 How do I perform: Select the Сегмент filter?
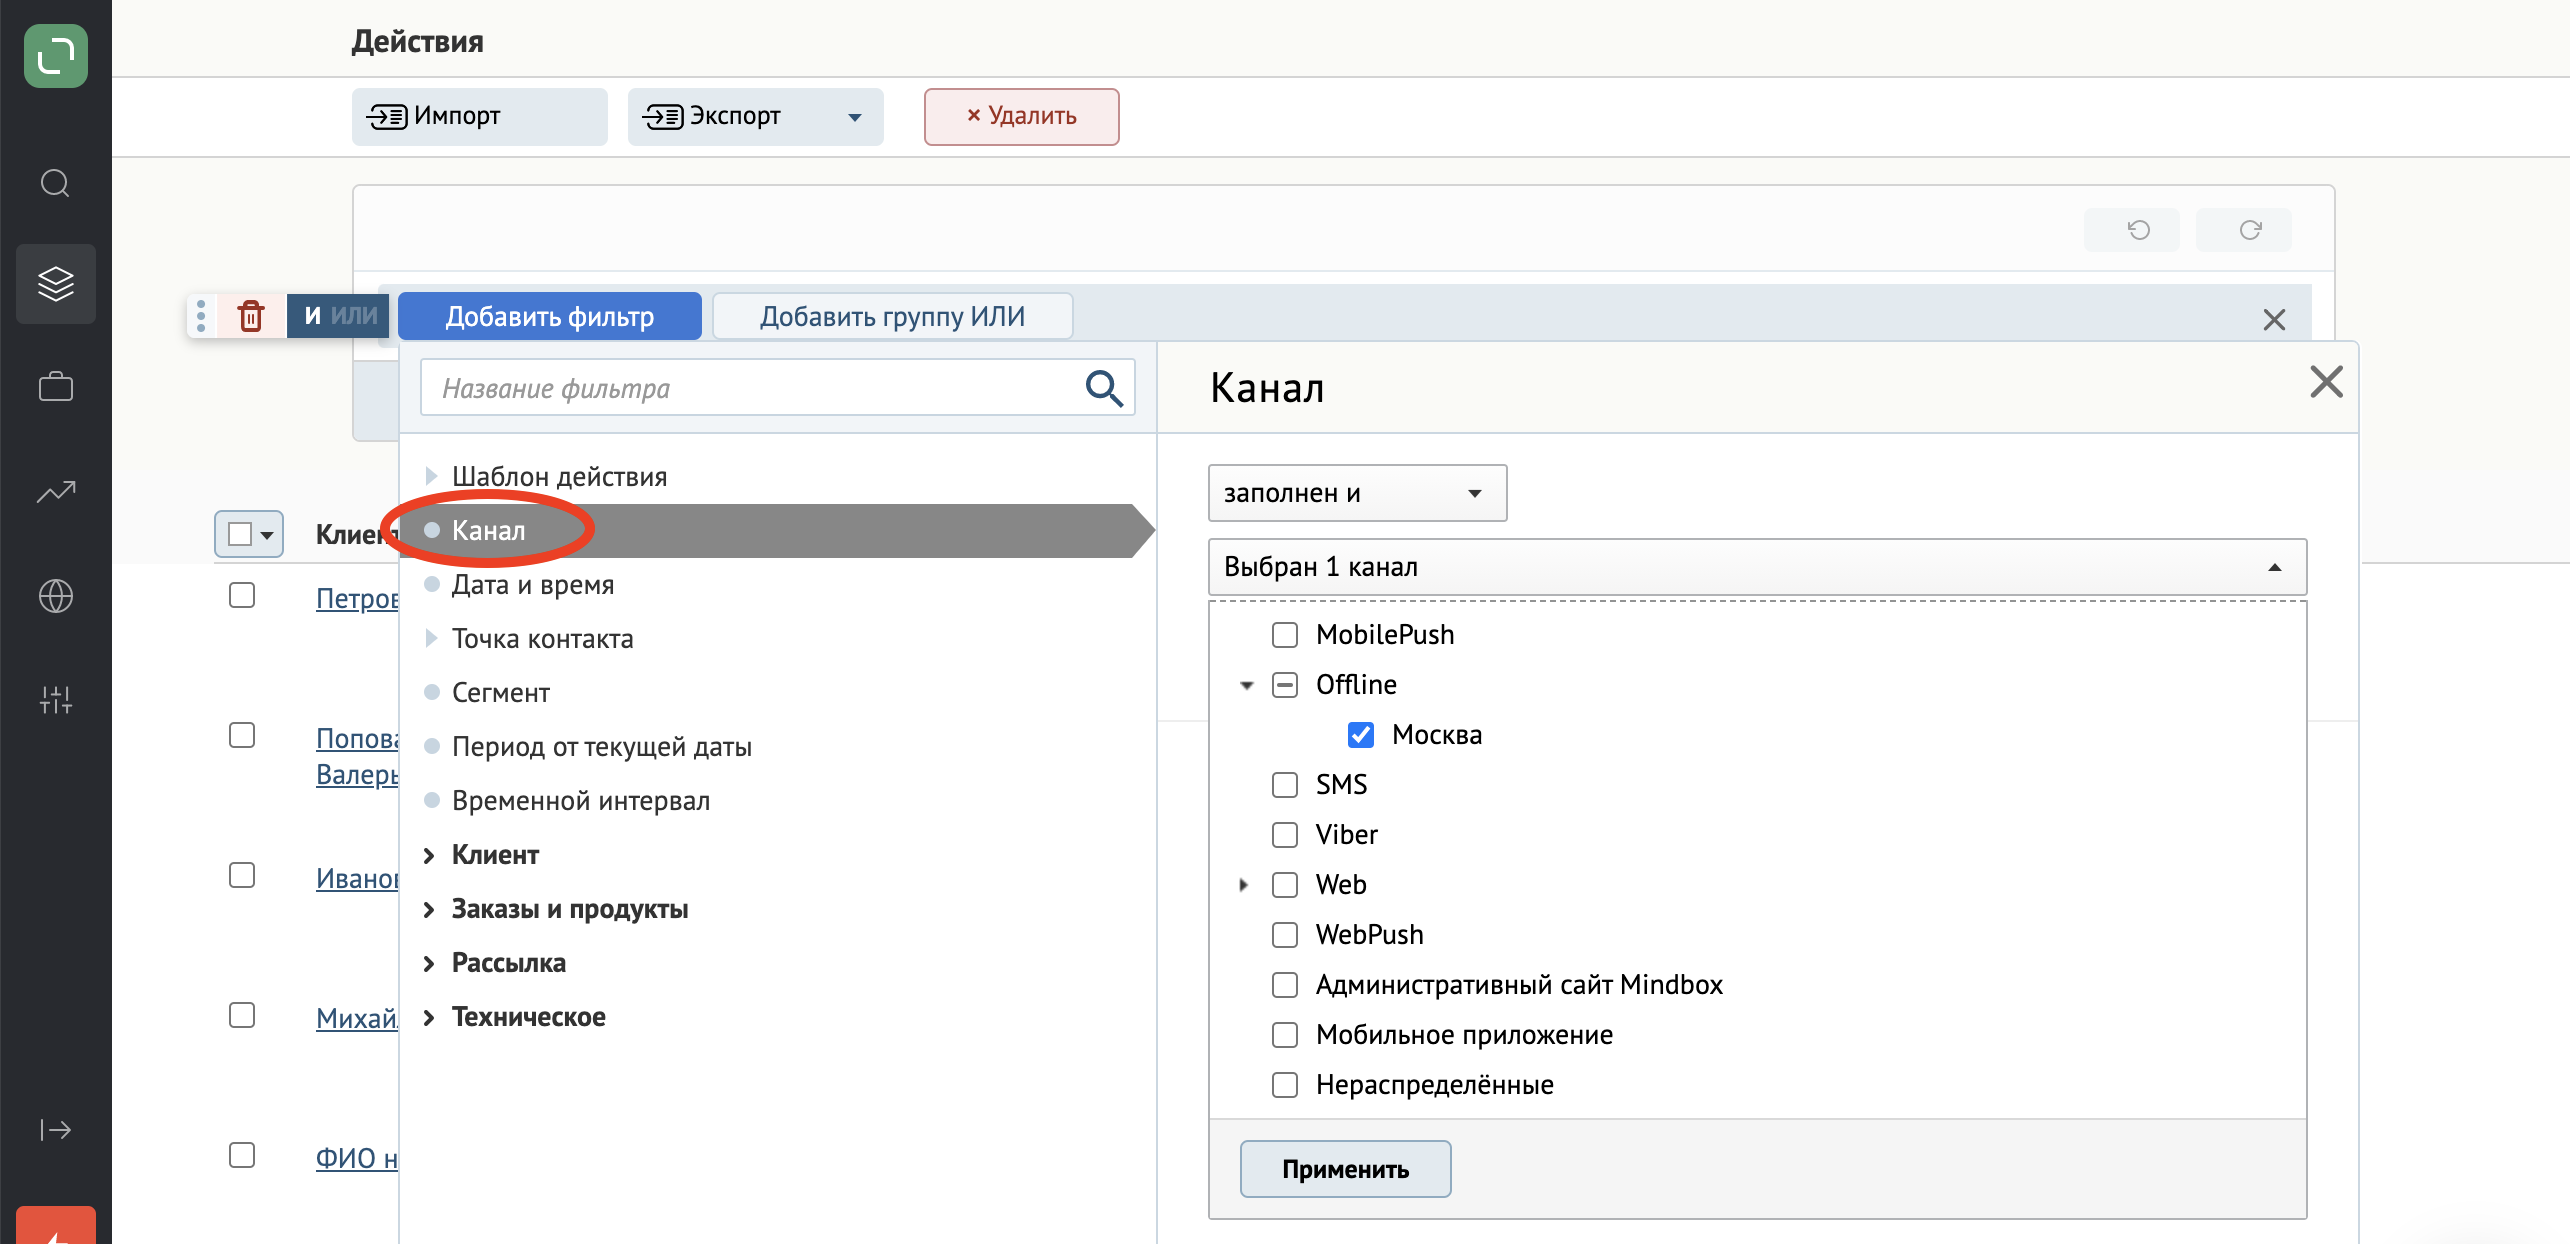click(x=500, y=692)
